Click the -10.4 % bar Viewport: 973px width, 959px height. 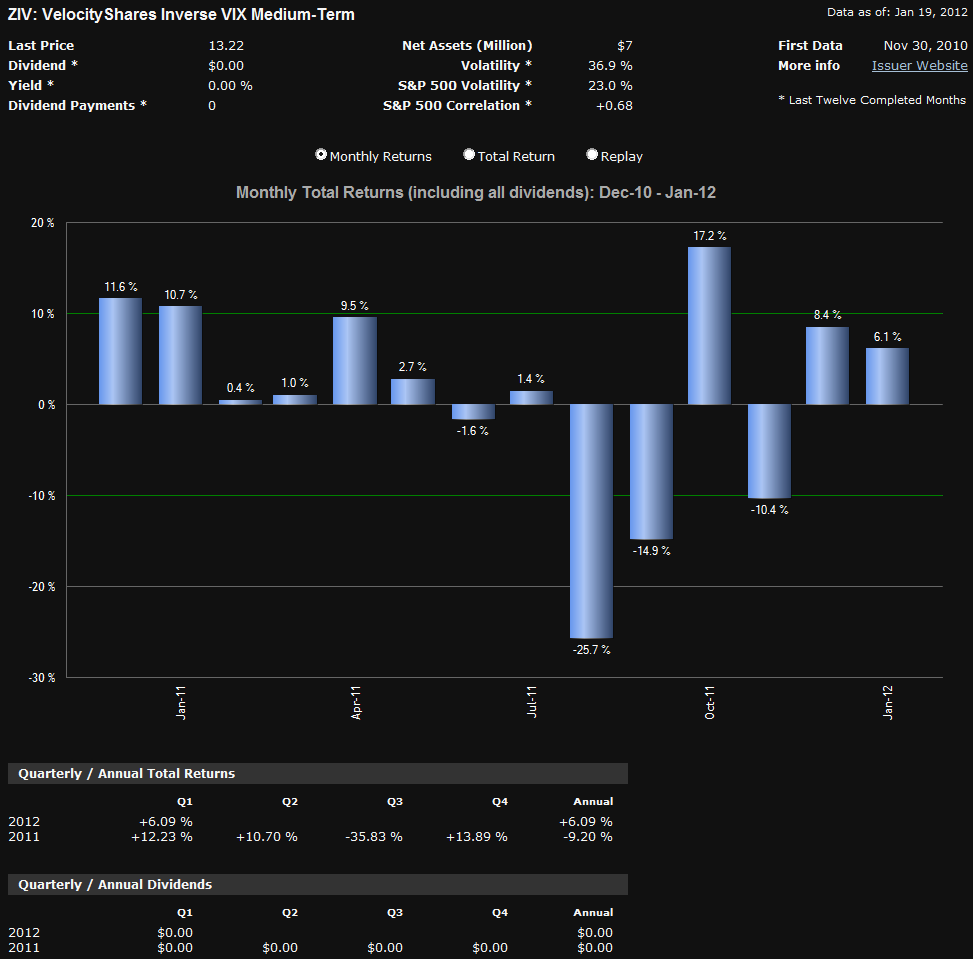pos(769,450)
